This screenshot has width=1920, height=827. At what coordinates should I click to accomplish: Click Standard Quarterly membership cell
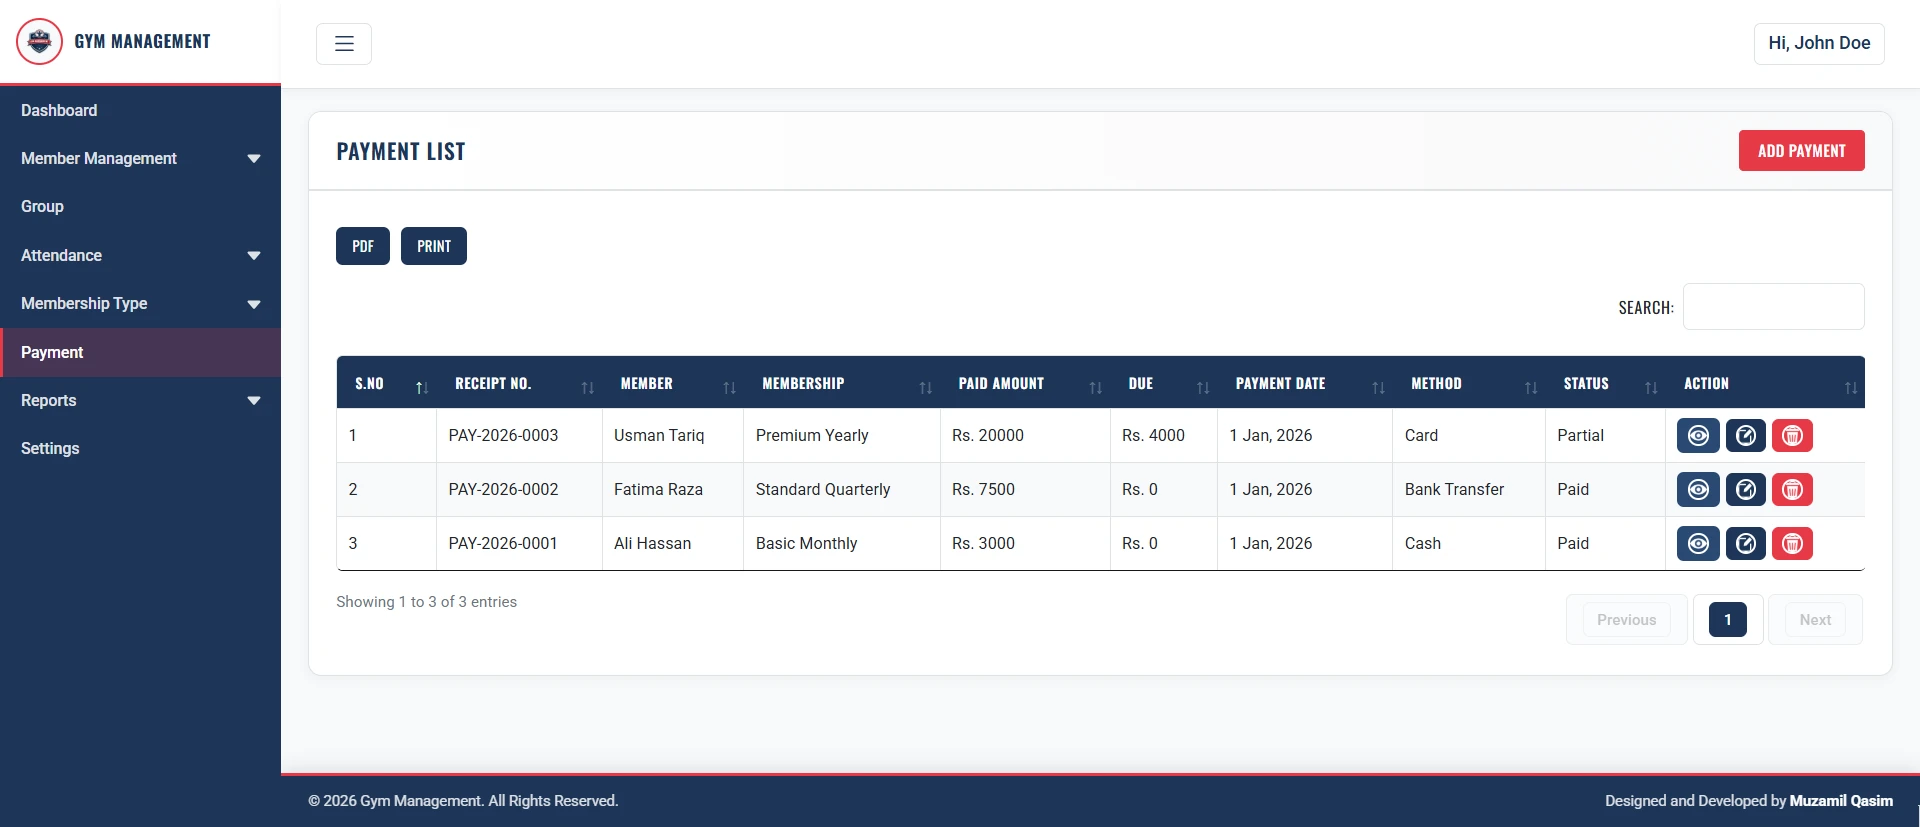842,490
